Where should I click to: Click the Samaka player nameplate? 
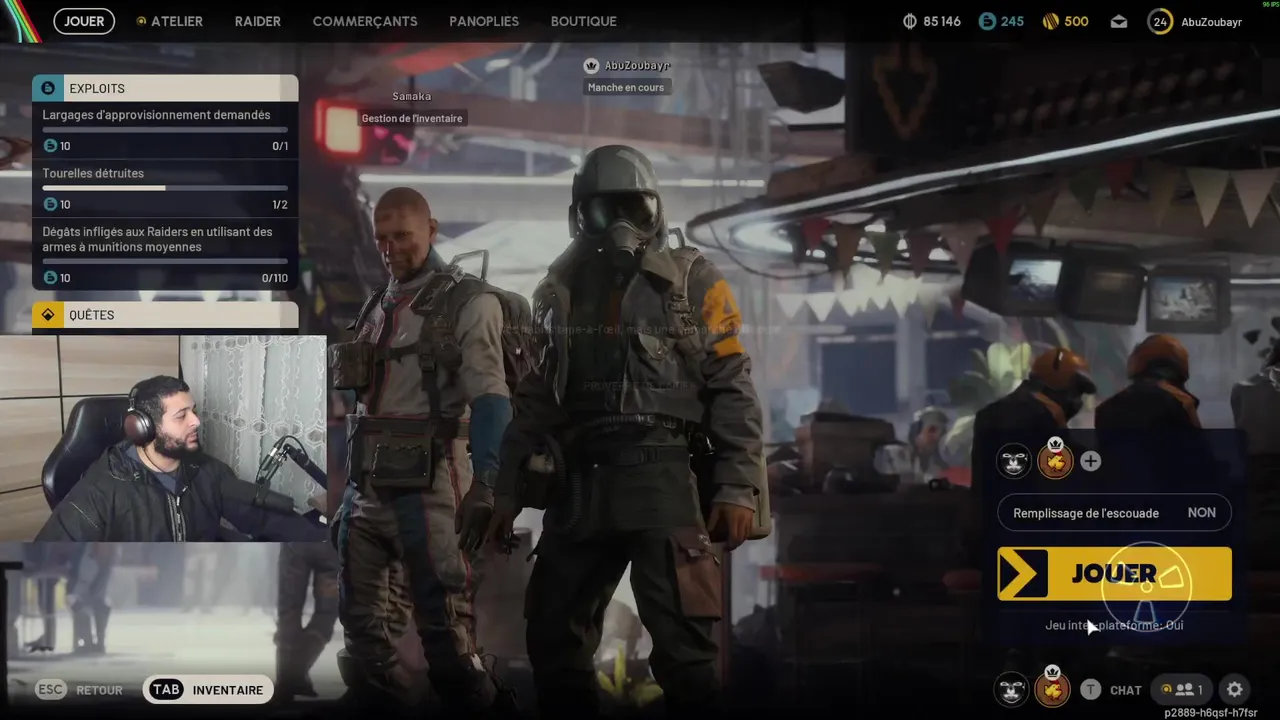click(x=412, y=96)
